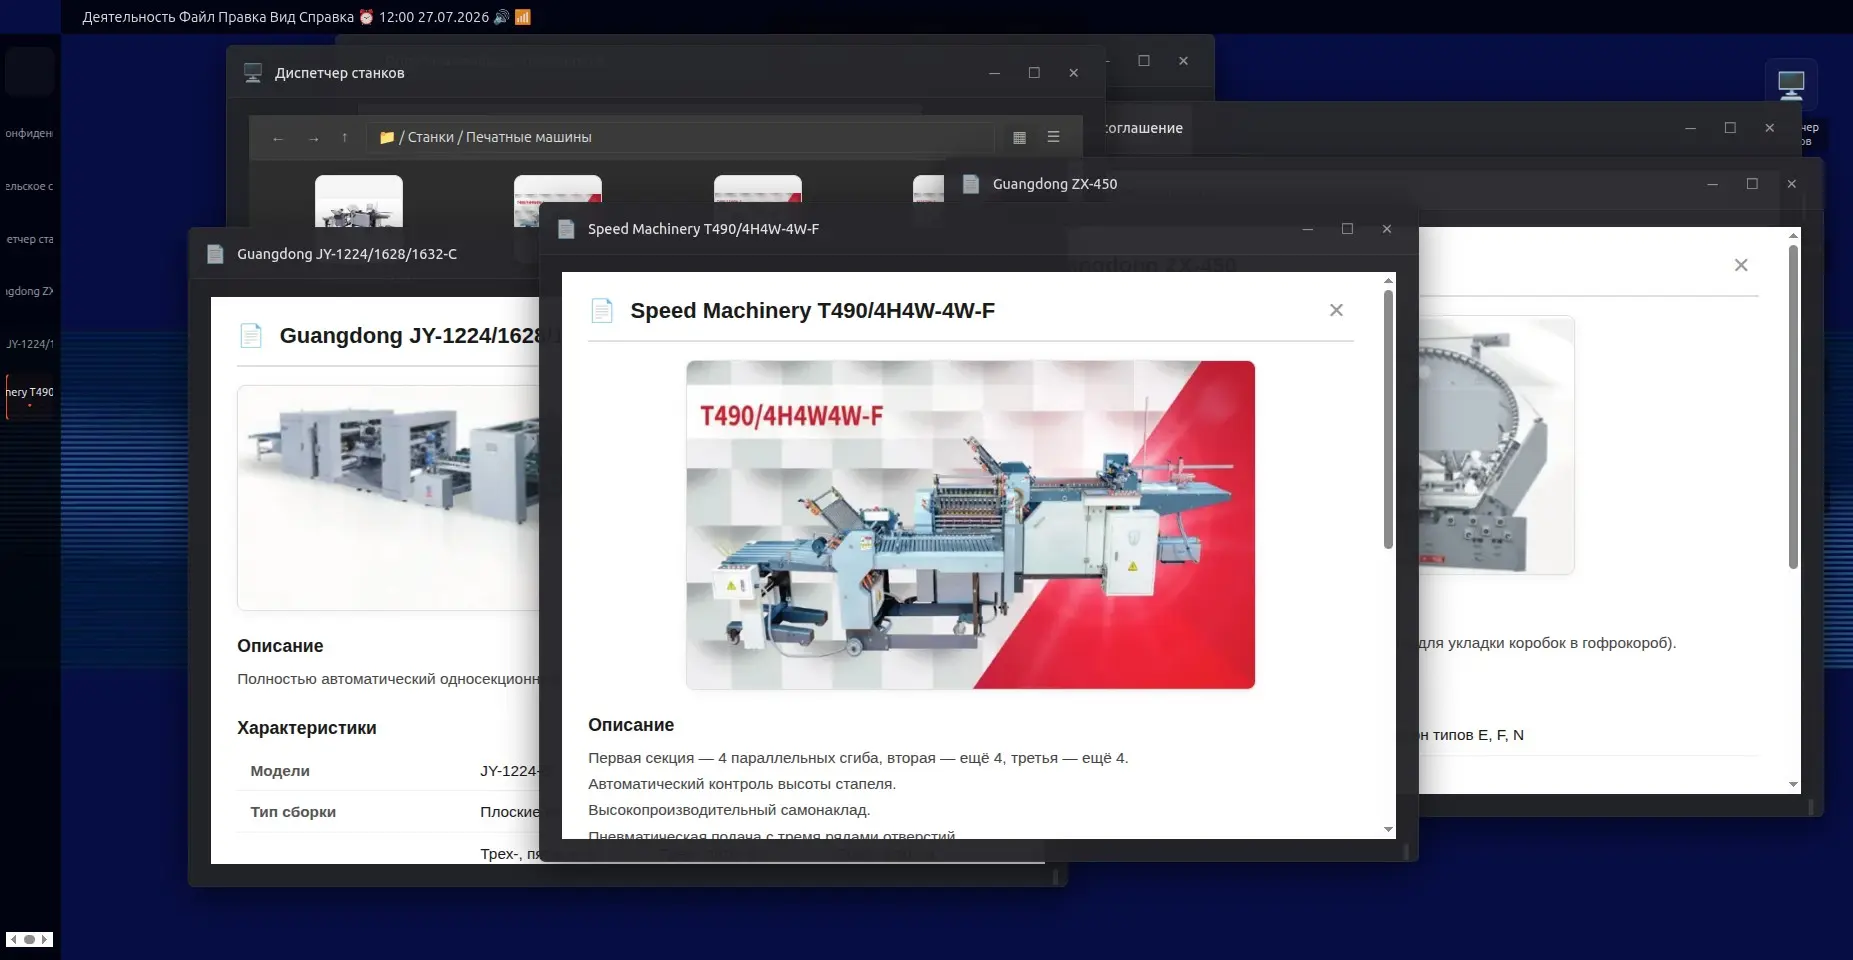Image resolution: width=1853 pixels, height=960 pixels.
Task: Click scroll-down arrow in Guangdong ZX-450 window
Action: (x=1793, y=785)
